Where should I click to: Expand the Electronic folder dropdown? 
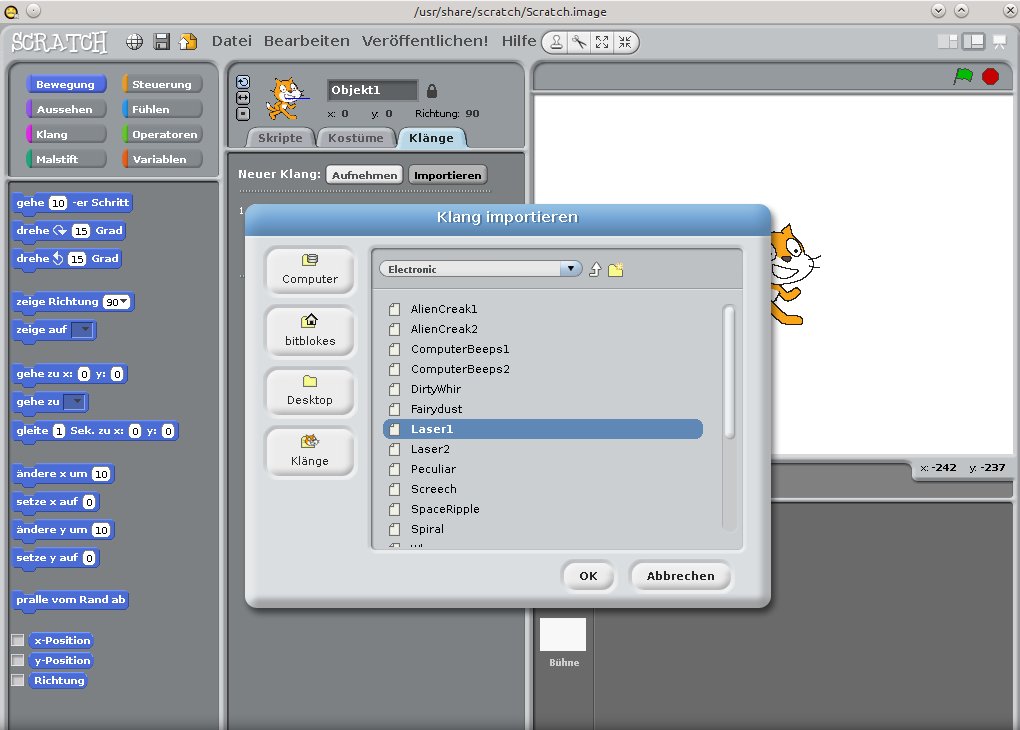[x=571, y=269]
